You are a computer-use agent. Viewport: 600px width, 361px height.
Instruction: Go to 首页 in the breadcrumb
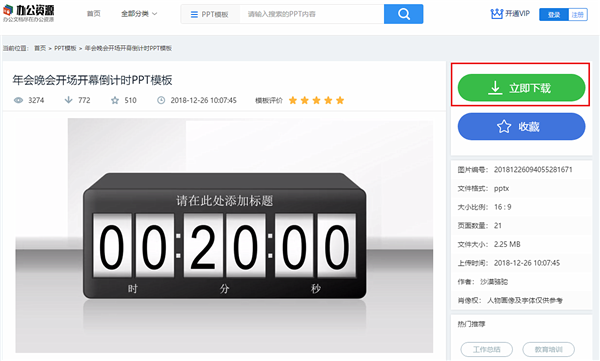pos(40,48)
